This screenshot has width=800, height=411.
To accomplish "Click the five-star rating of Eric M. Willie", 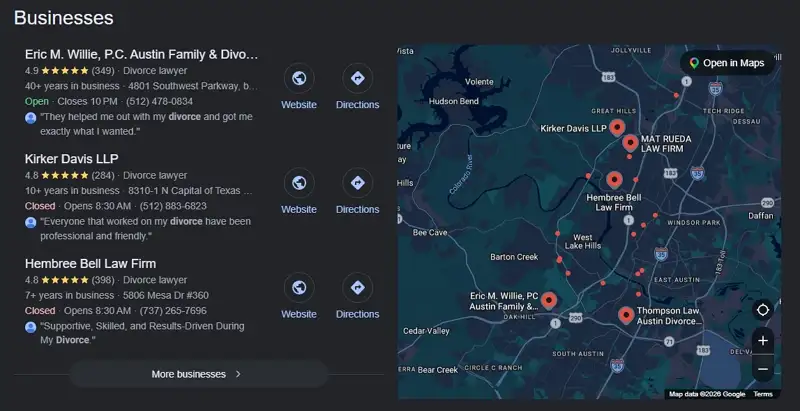I will [x=65, y=70].
